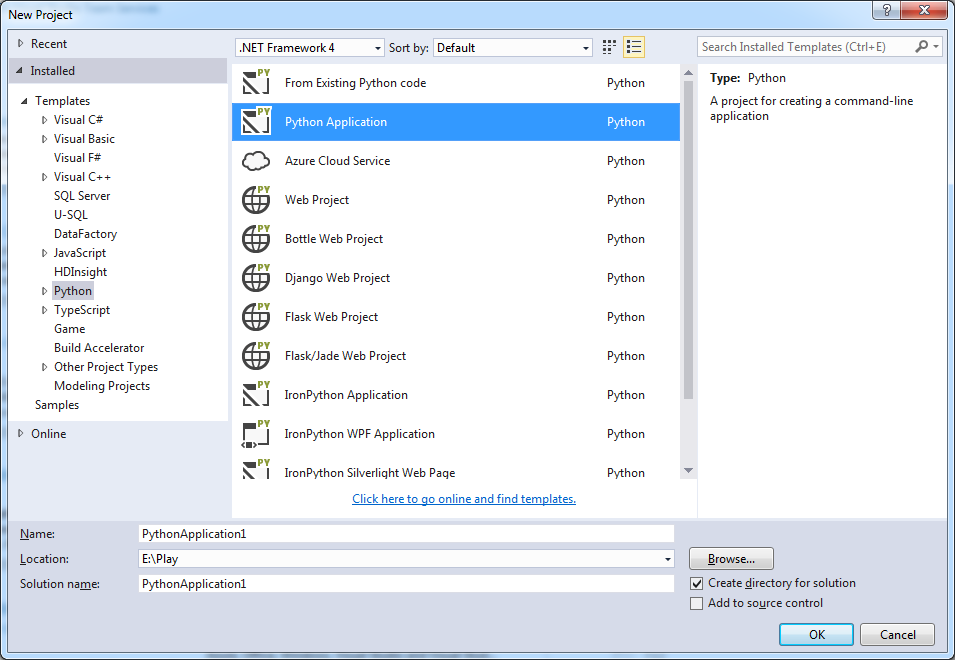
Task: Collapse the Templates tree node
Action: pyautogui.click(x=24, y=101)
